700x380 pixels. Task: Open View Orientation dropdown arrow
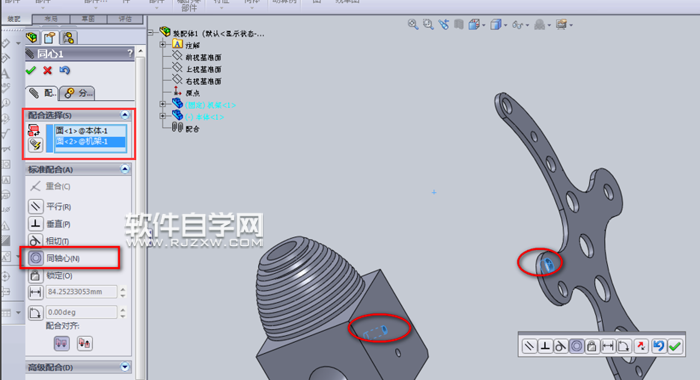click(x=483, y=25)
